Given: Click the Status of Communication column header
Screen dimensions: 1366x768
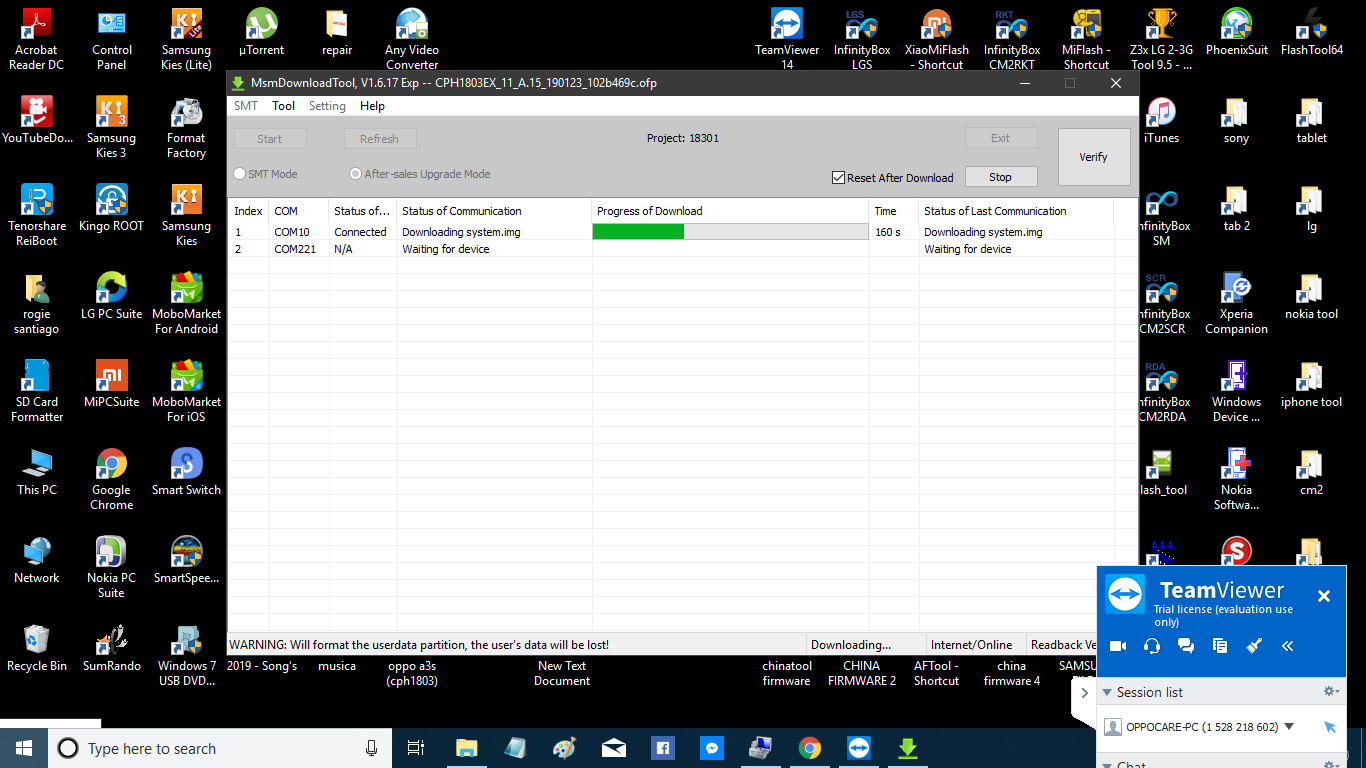Looking at the screenshot, I should [x=494, y=211].
